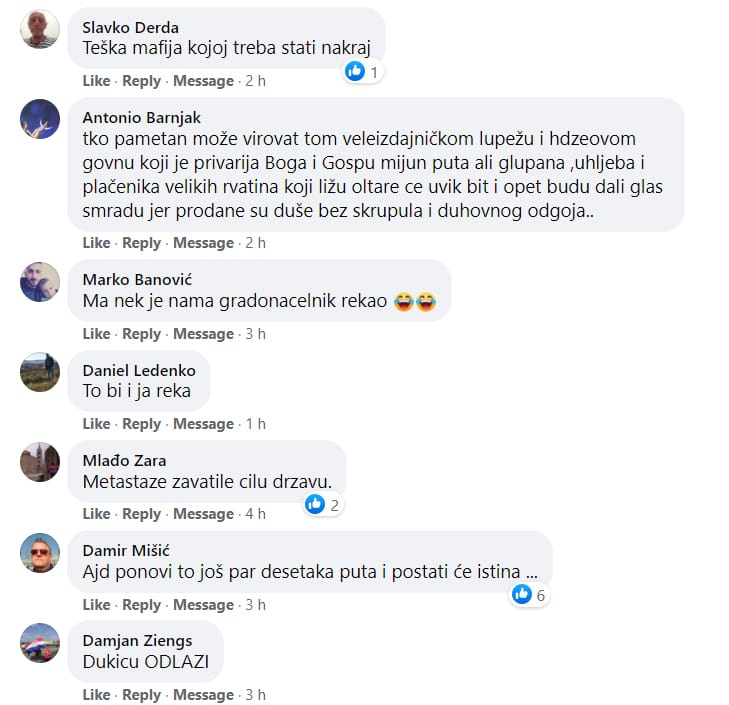Open Damir Mišić's sunglasses avatar
729x705 pixels.
pos(40,553)
